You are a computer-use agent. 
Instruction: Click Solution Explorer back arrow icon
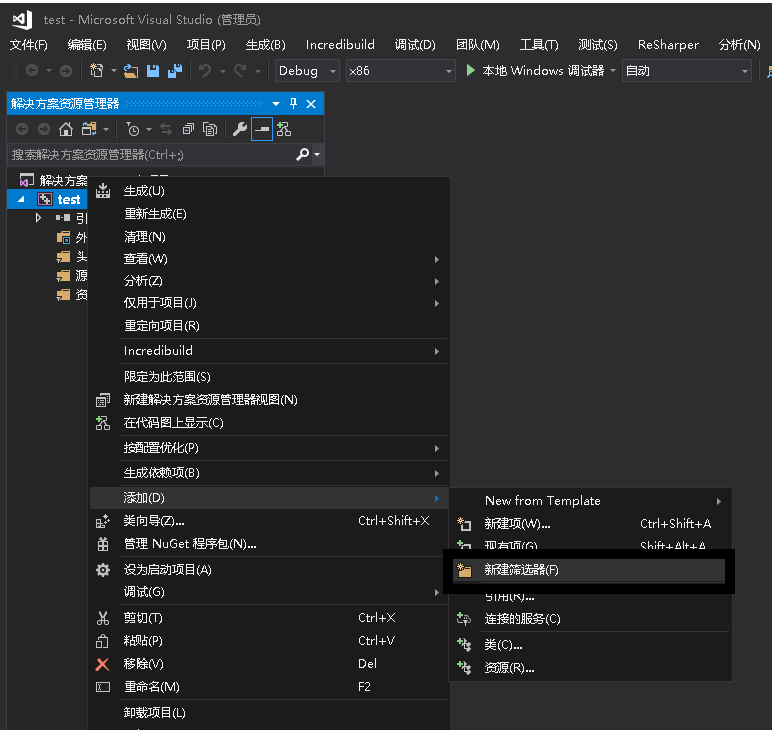[x=22, y=129]
